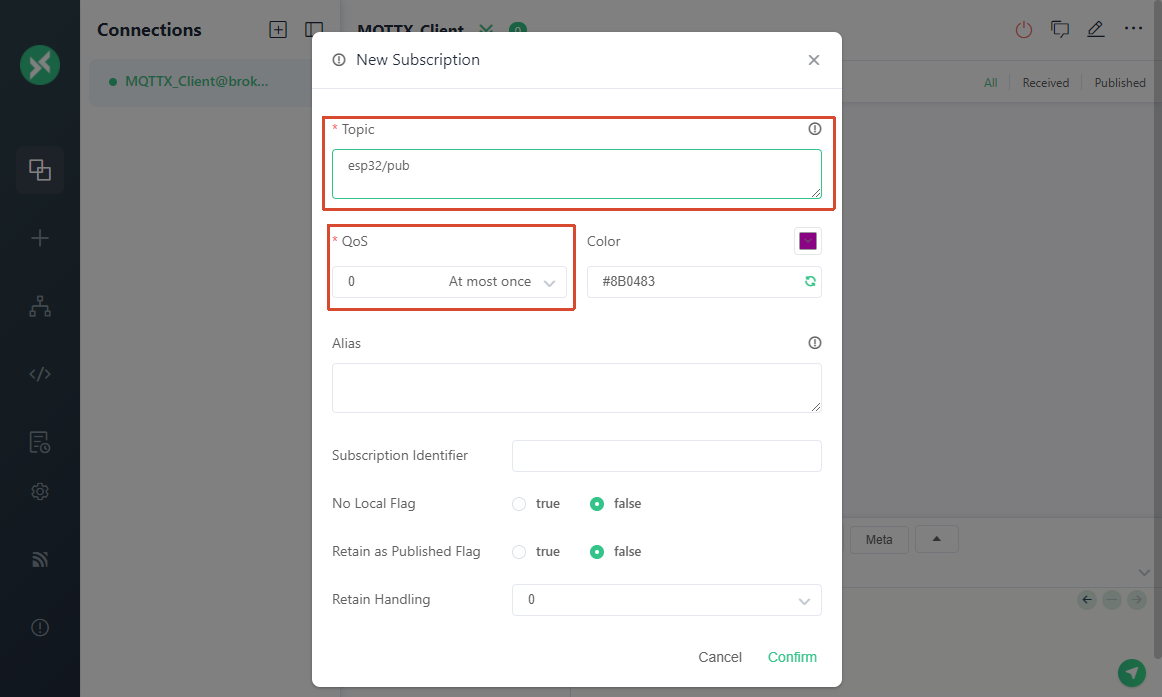Open the feed/updates icon in sidebar
1162x697 pixels.
coord(40,559)
